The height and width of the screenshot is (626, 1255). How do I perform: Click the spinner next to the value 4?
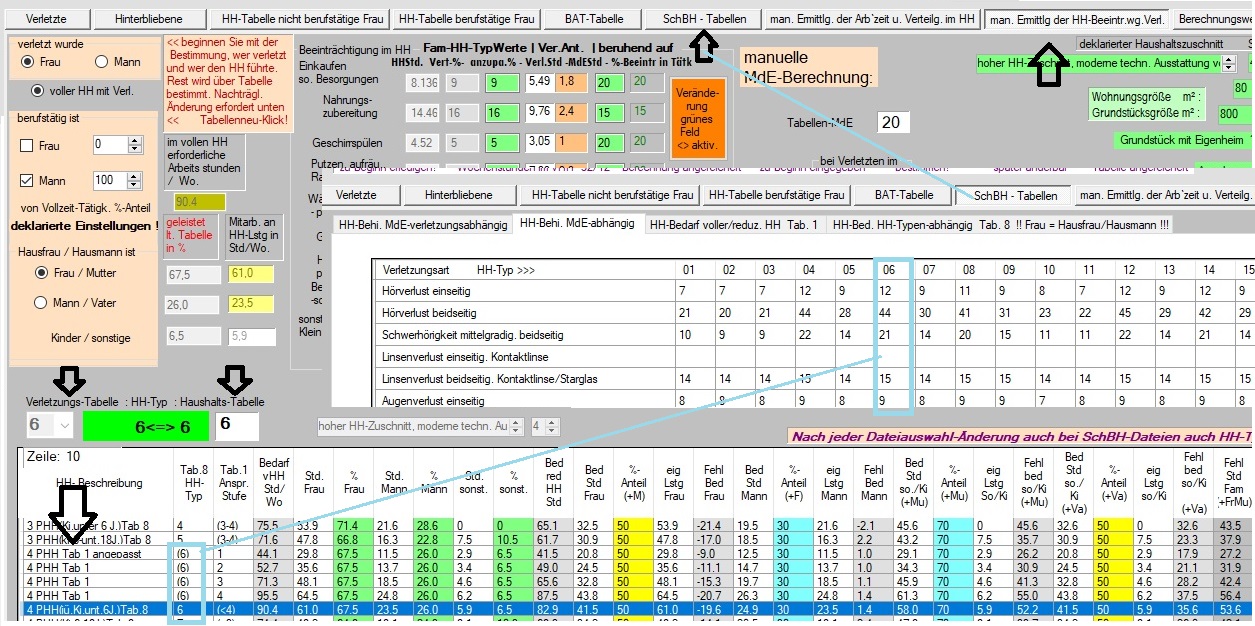point(550,426)
